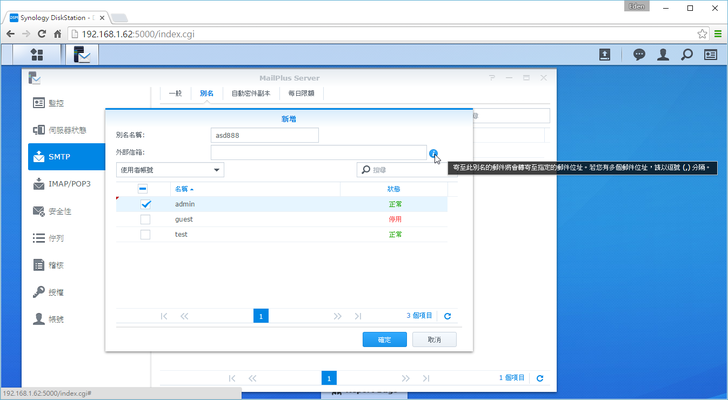Uncheck the admin user checkbox

pyautogui.click(x=145, y=204)
